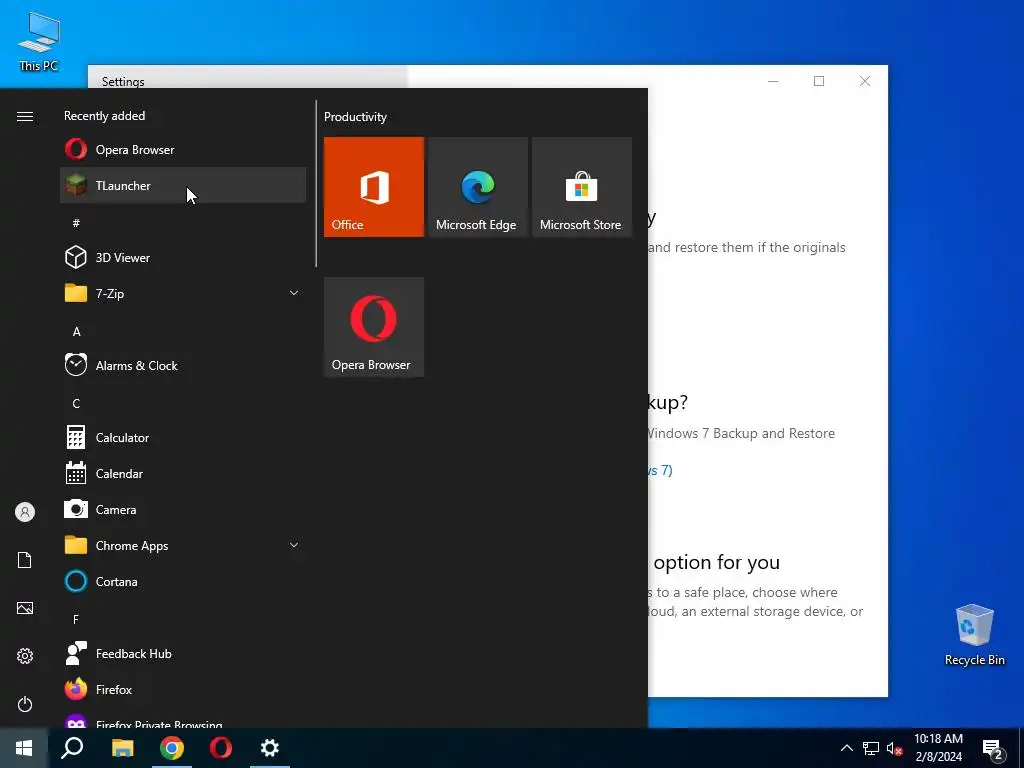Expand the Chrome Apps folder chevron
The image size is (1024, 768).
(x=294, y=545)
